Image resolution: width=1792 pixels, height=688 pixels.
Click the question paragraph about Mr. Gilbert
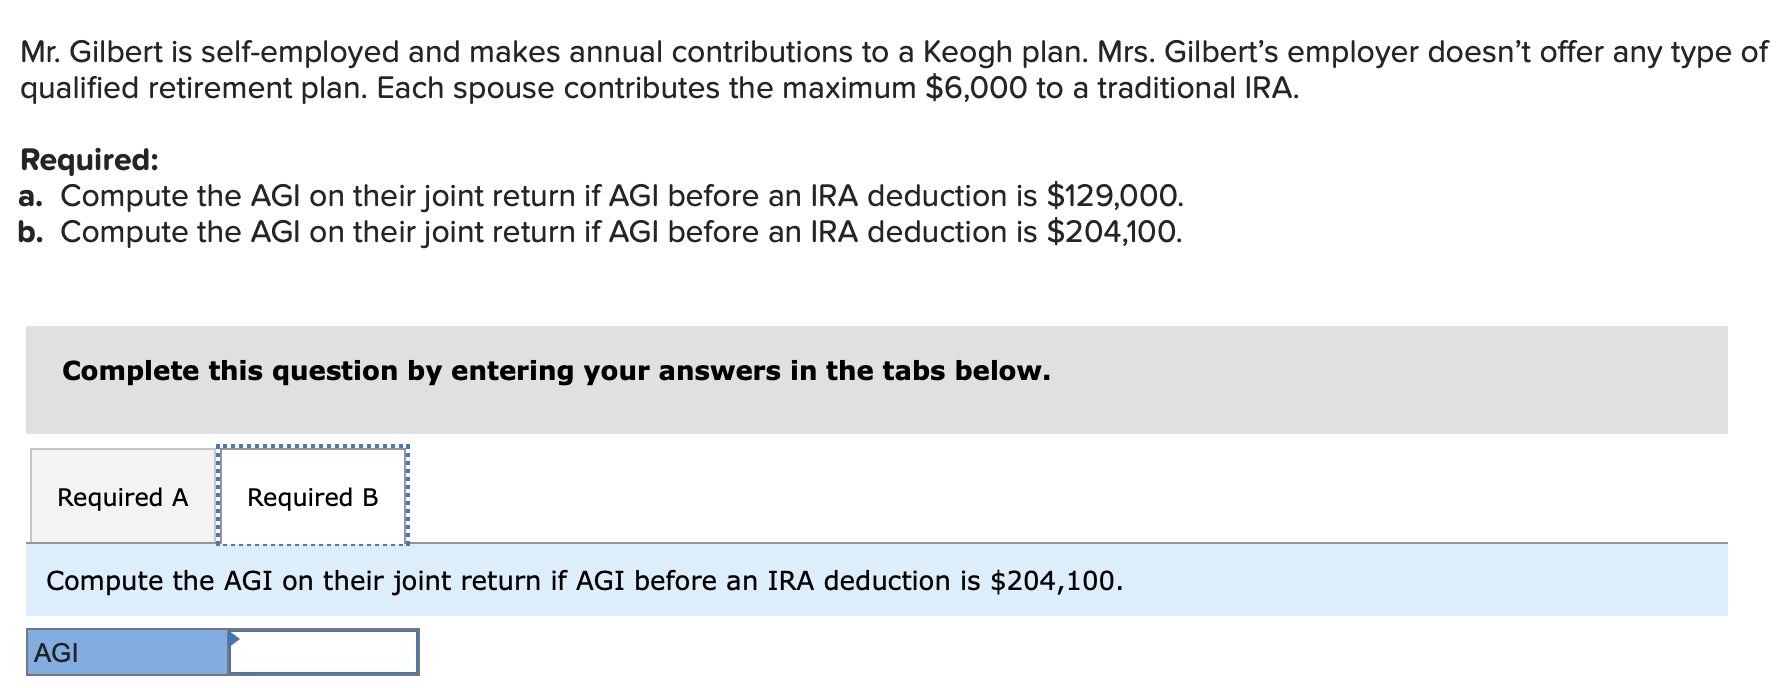point(890,70)
